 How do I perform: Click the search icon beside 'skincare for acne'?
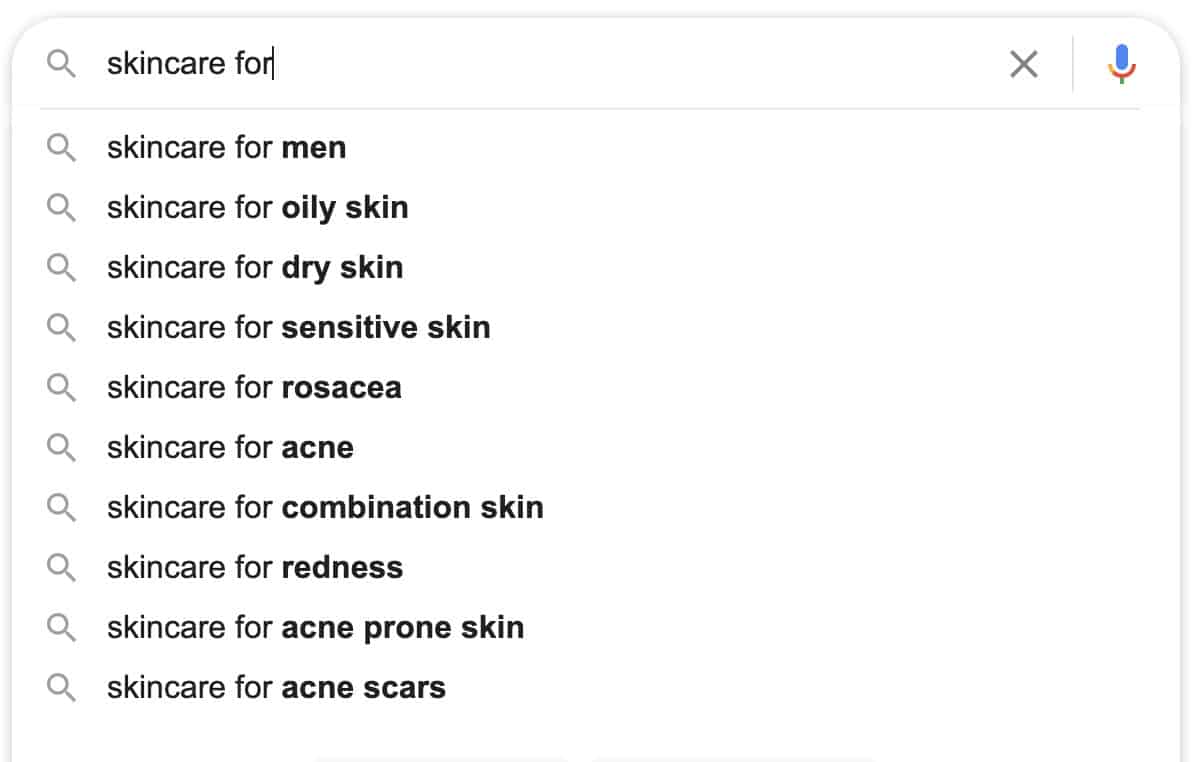(61, 447)
